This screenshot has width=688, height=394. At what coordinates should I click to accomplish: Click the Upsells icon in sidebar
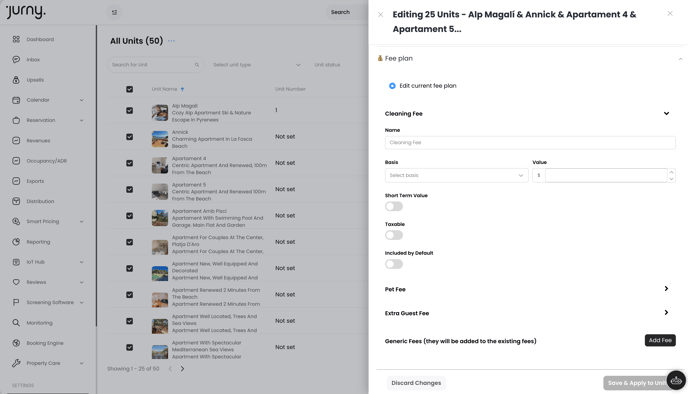click(16, 80)
